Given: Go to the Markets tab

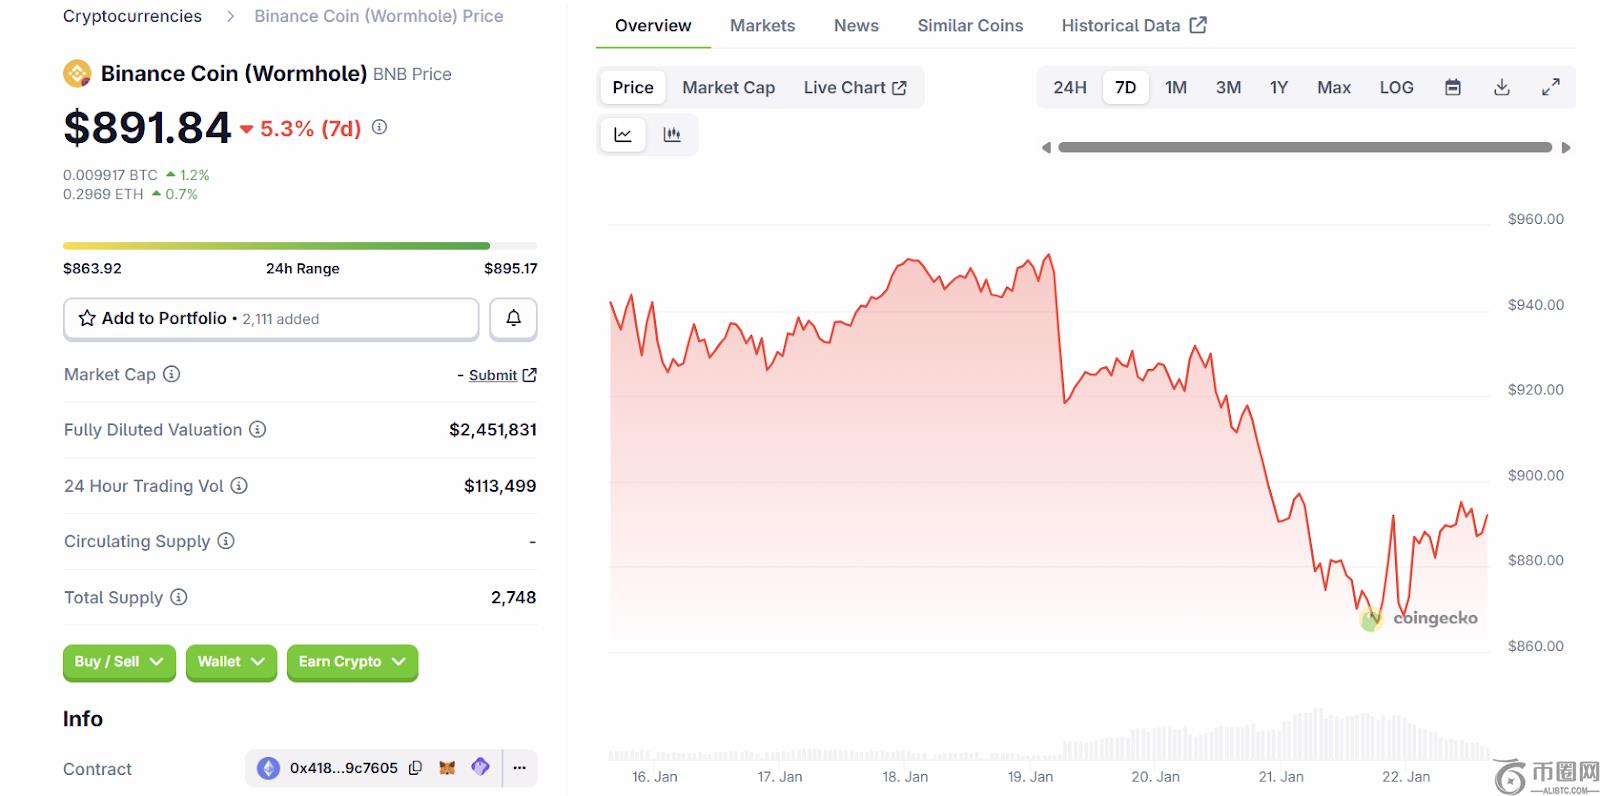Looking at the screenshot, I should coord(762,26).
